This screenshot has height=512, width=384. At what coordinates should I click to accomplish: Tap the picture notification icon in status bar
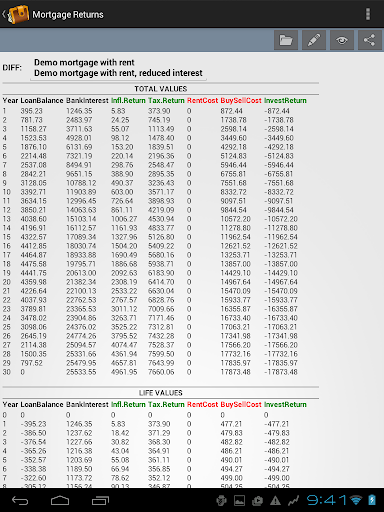[x=239, y=500]
